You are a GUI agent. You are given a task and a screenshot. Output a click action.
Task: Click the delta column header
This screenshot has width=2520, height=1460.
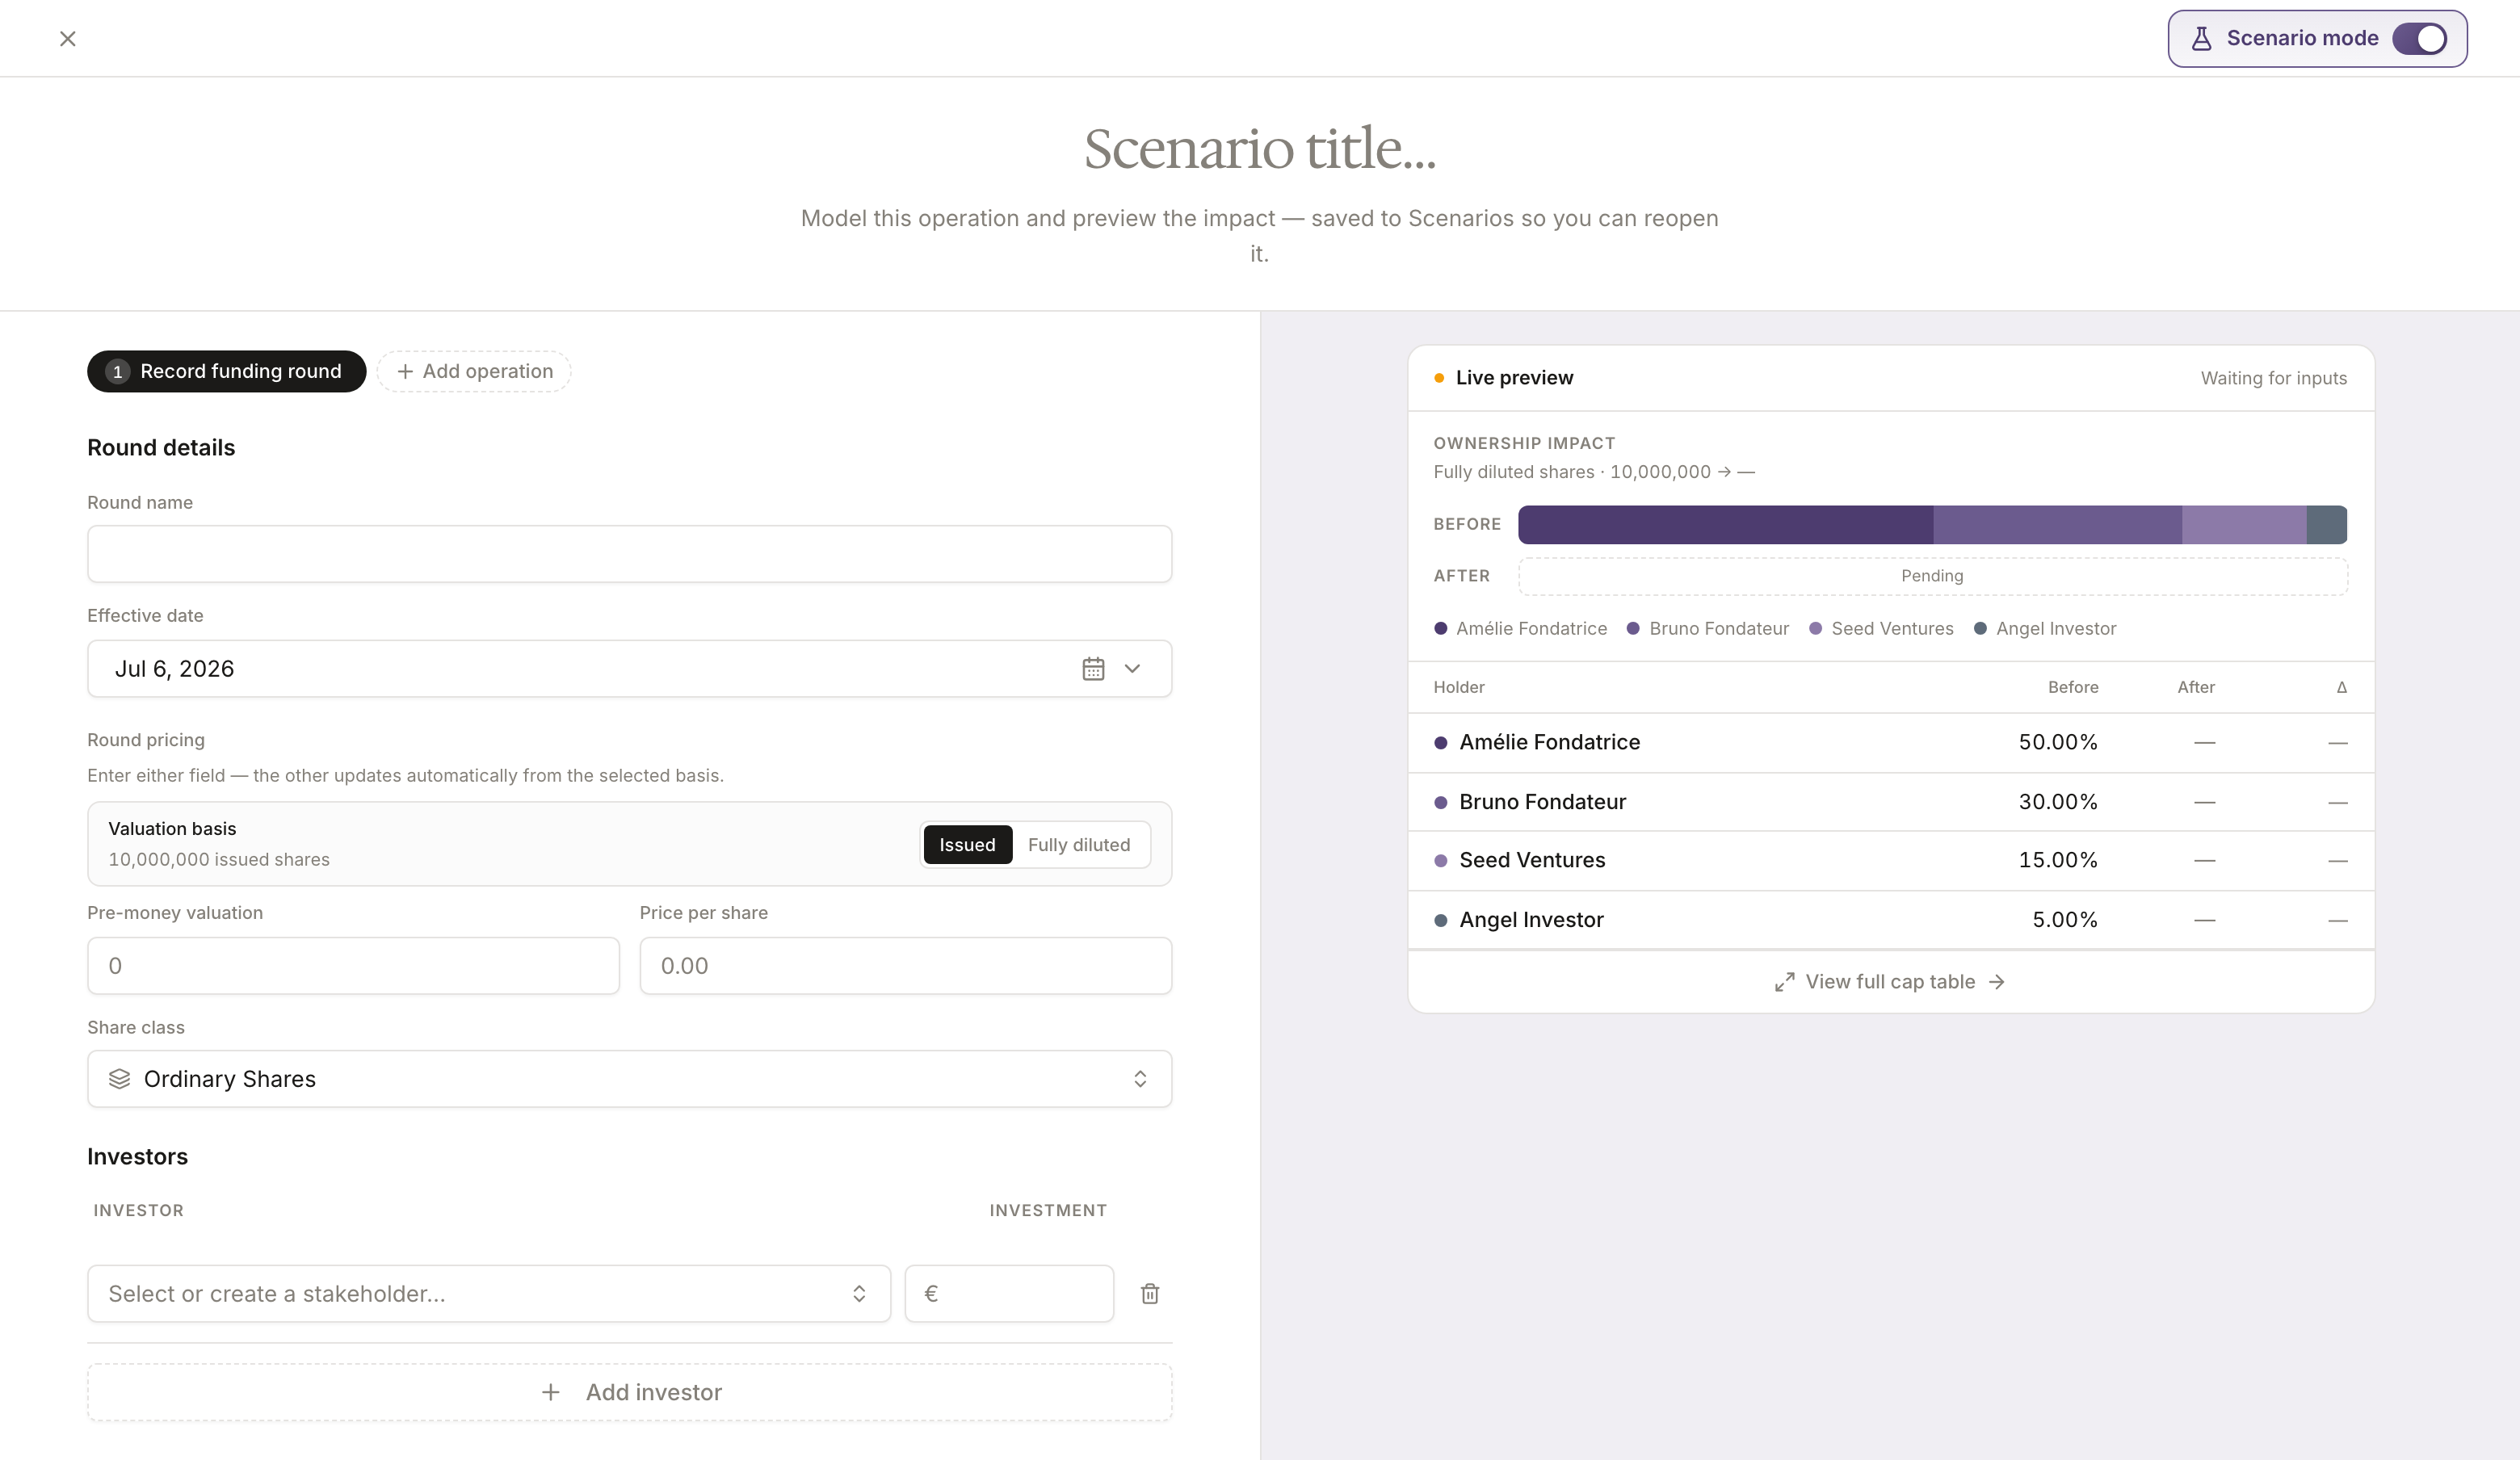[2341, 688]
